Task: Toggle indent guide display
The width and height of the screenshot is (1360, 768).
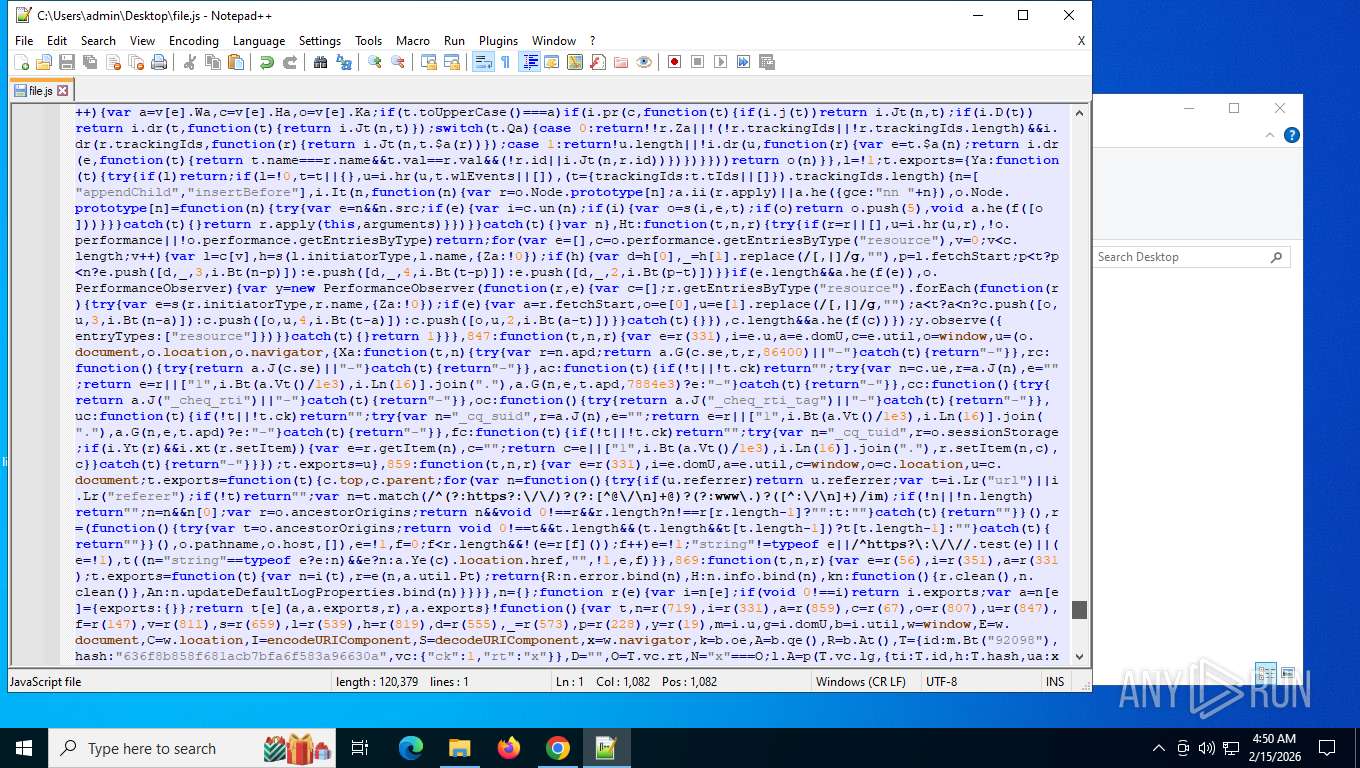Action: [x=529, y=62]
